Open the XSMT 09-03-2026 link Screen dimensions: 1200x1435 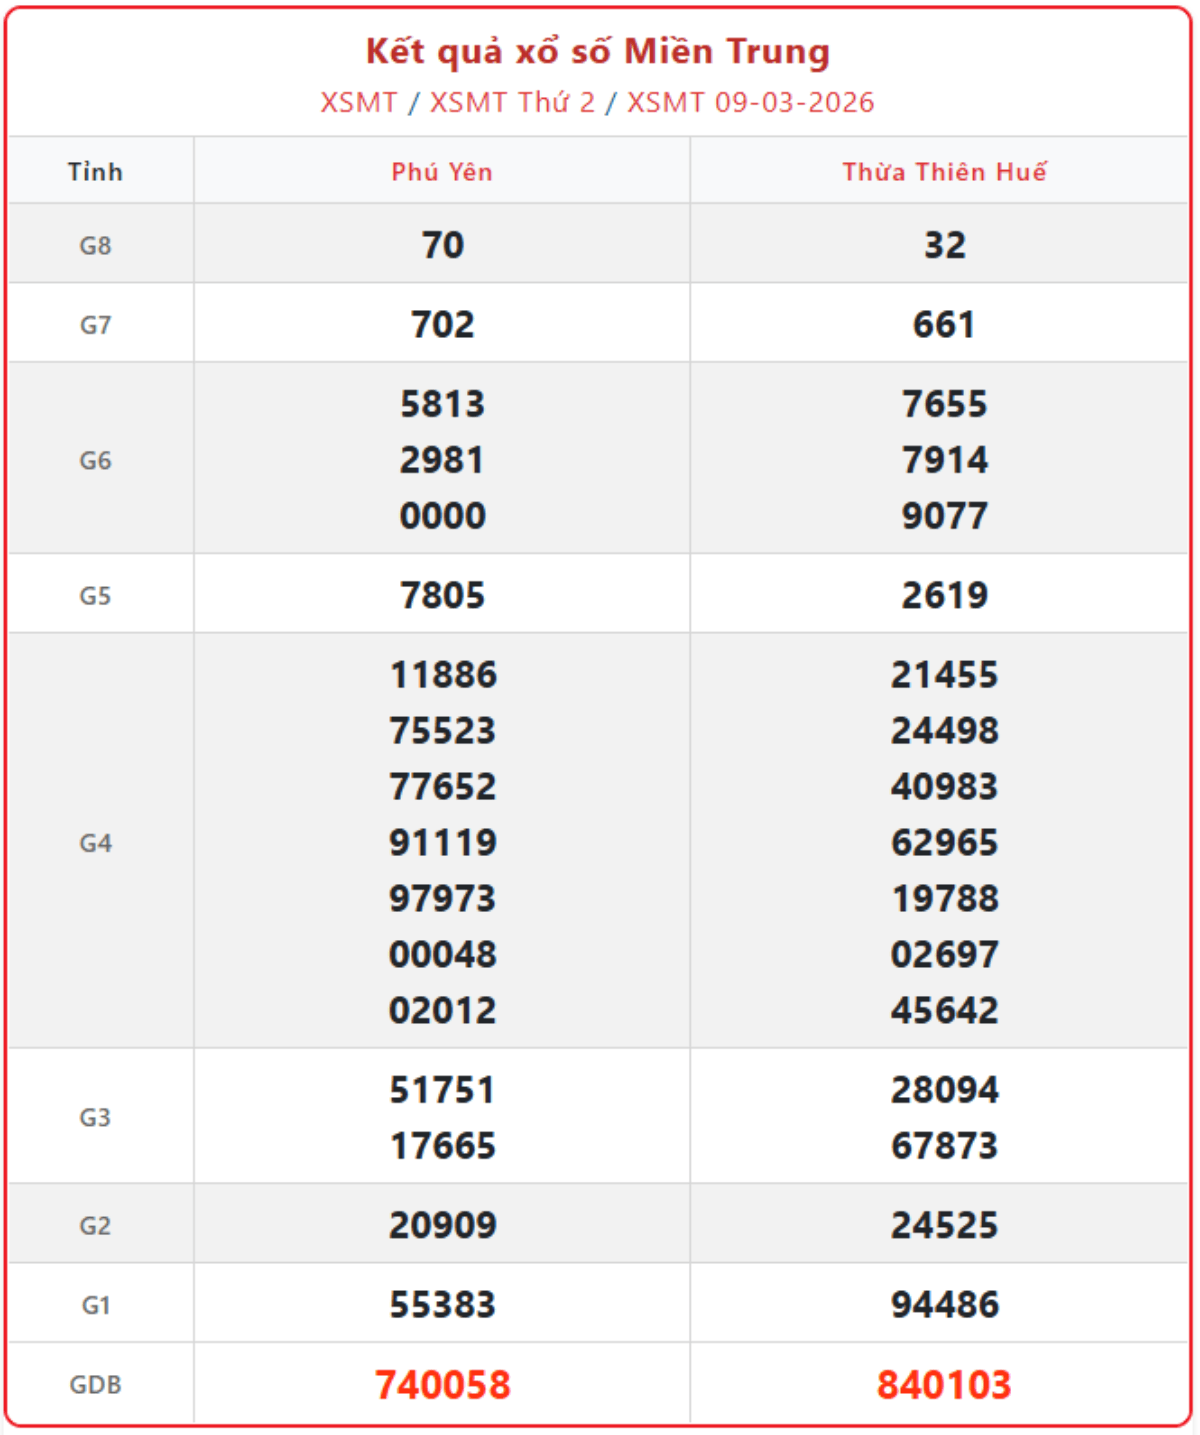click(x=750, y=102)
